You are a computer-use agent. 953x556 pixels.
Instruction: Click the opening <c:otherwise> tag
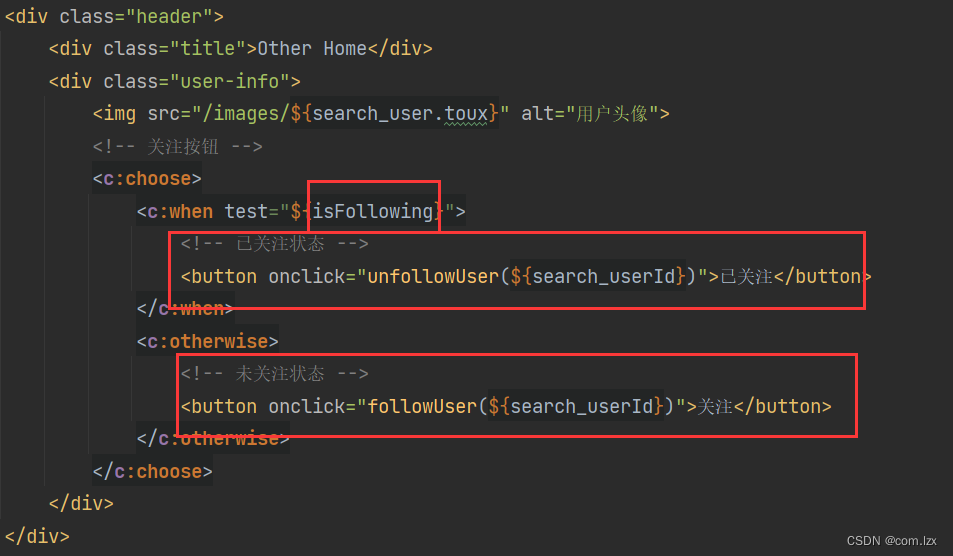pos(207,341)
